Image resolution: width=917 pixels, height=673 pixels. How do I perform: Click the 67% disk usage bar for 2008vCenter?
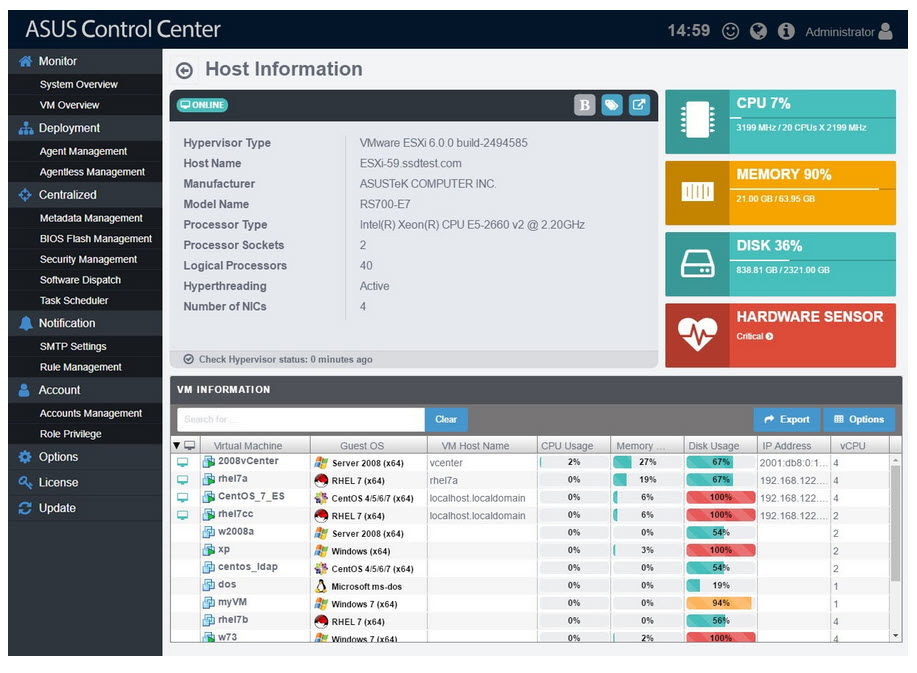tap(720, 463)
